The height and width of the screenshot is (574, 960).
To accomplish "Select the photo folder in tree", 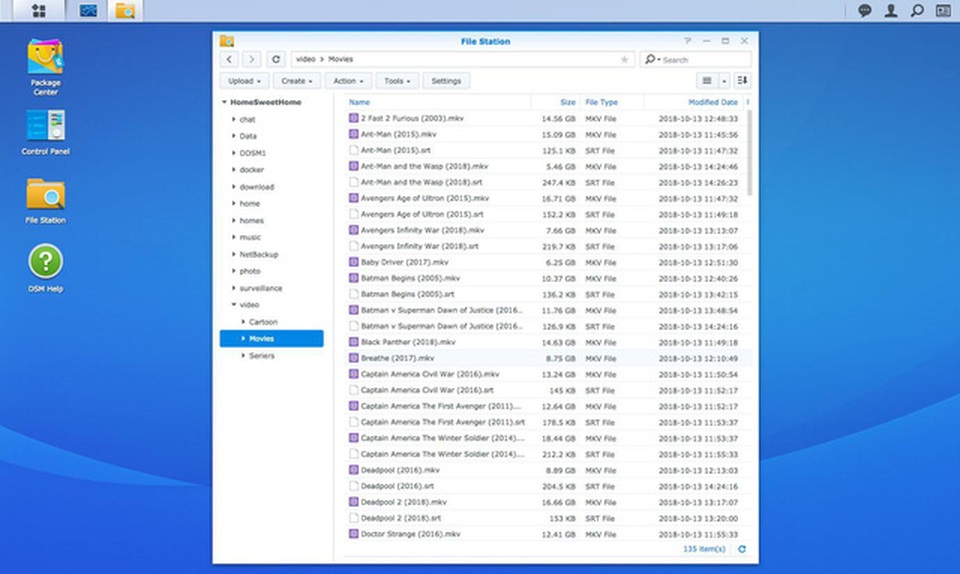I will pos(250,270).
